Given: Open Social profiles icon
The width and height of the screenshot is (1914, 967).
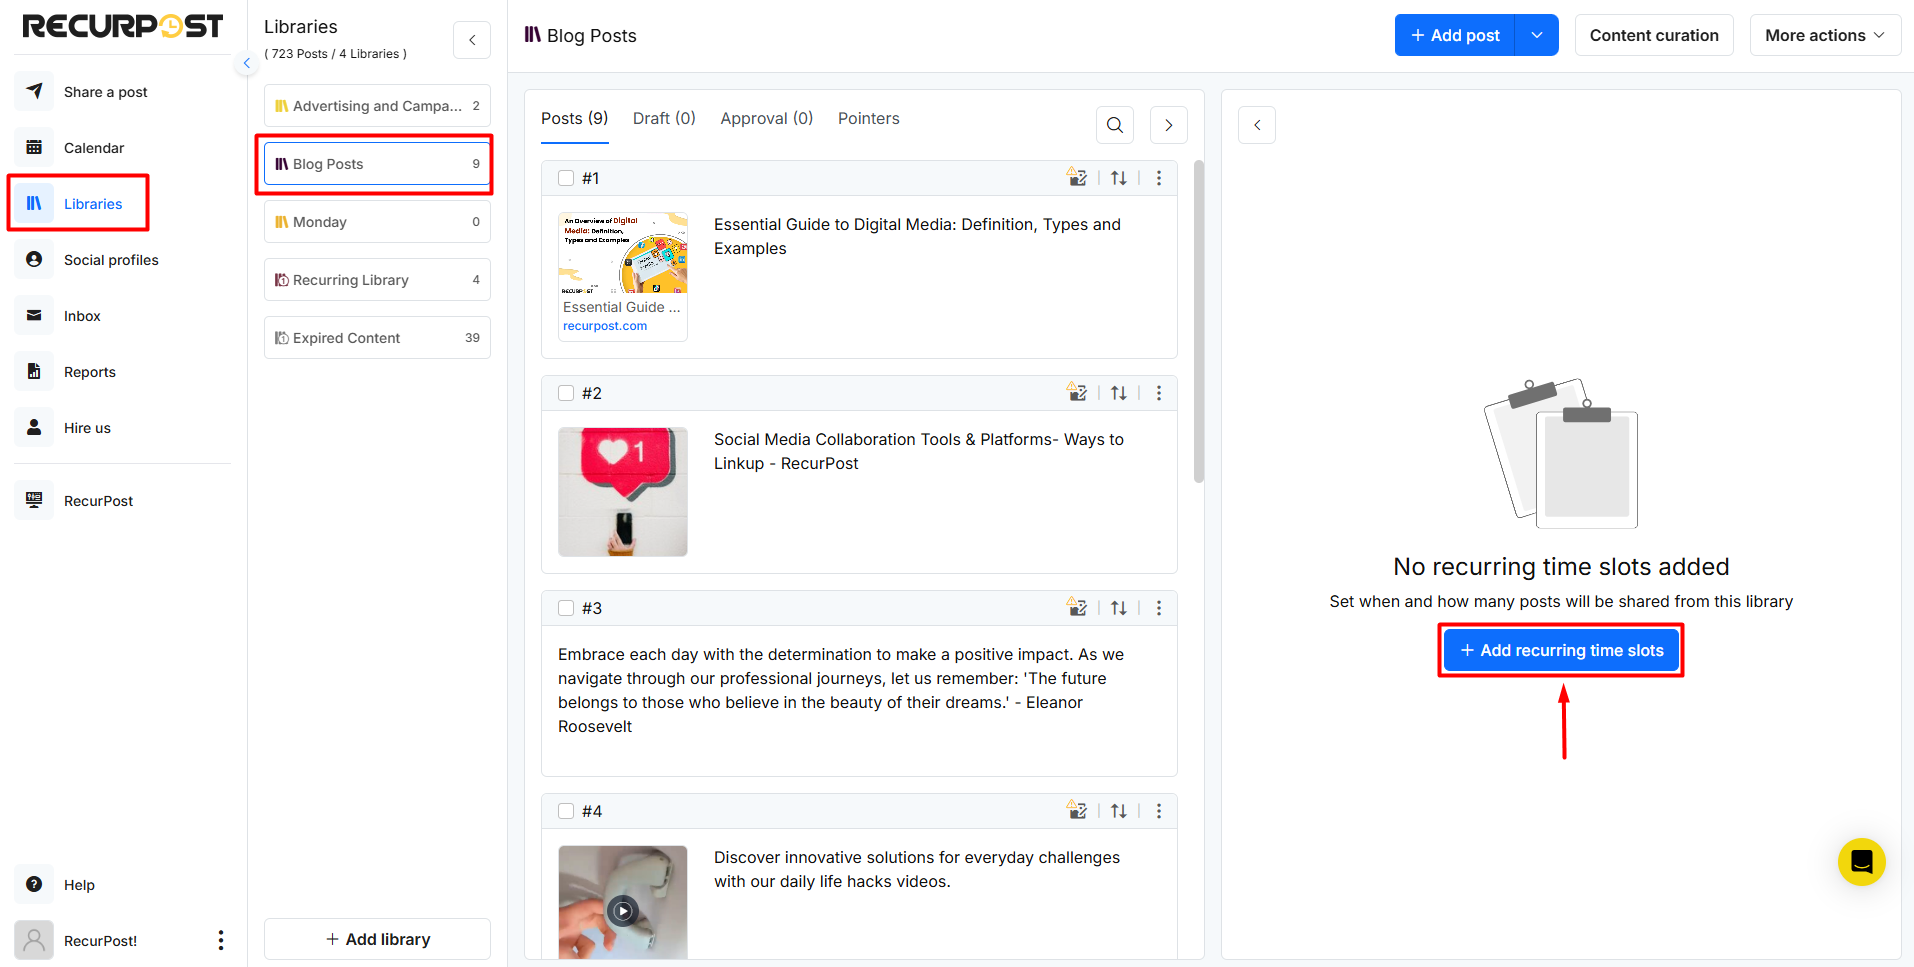Looking at the screenshot, I should 34,259.
